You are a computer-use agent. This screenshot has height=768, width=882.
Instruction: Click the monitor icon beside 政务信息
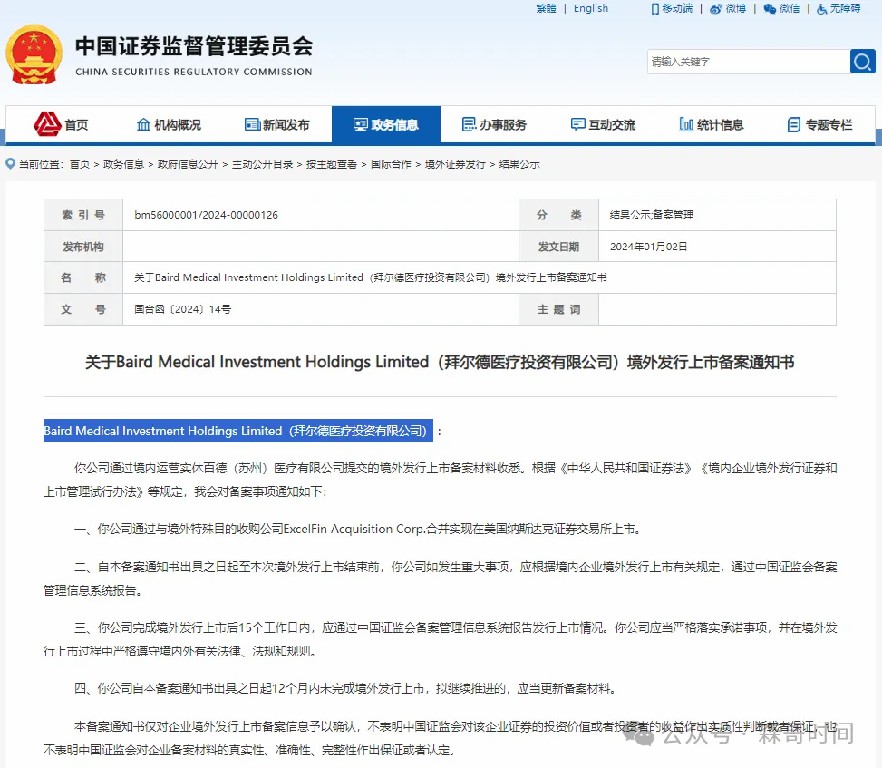pyautogui.click(x=361, y=124)
